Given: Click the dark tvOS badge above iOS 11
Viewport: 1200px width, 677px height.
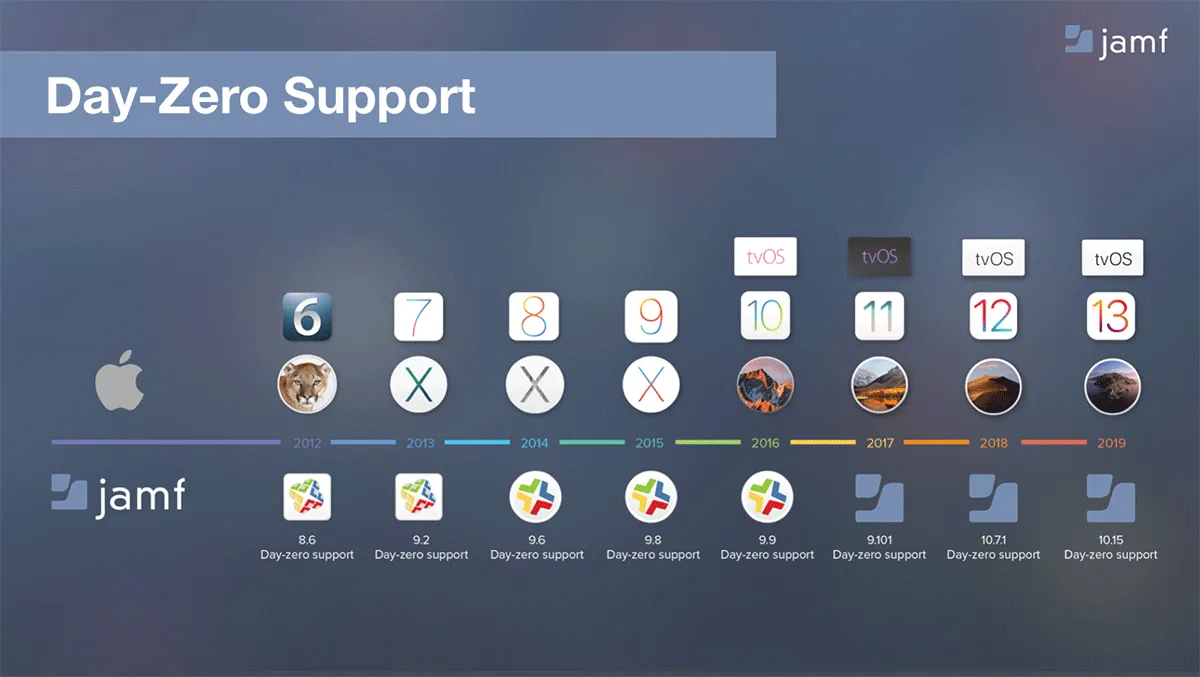Looking at the screenshot, I should [x=880, y=257].
